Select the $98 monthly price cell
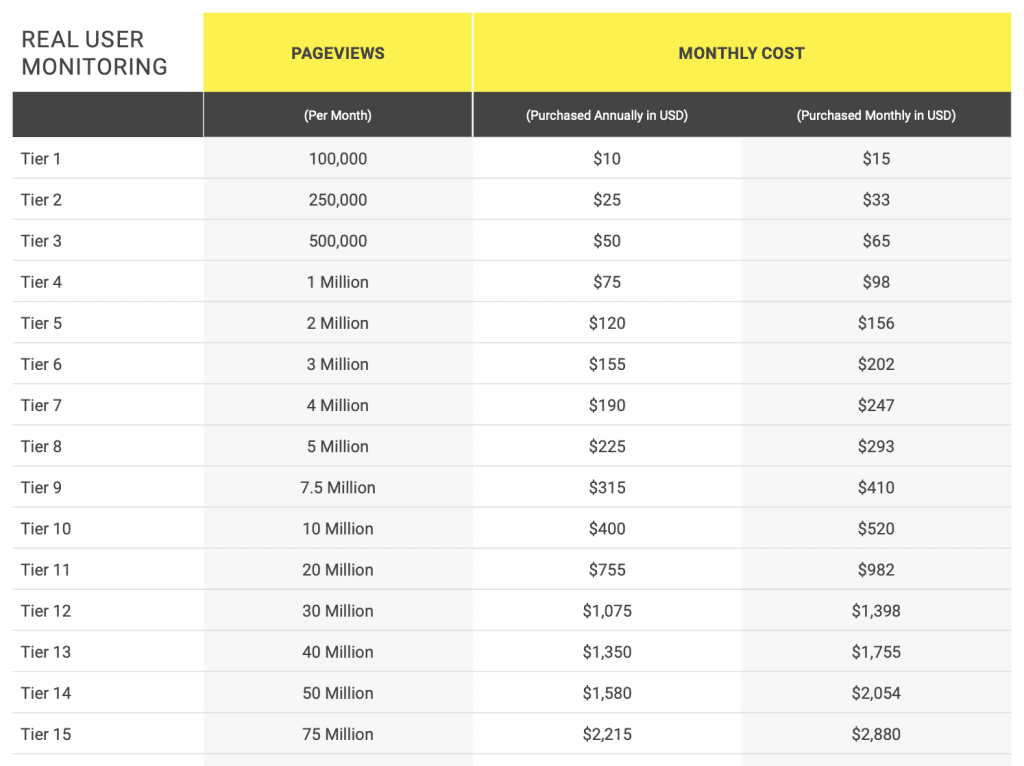Viewport: 1024px width, 766px height. tap(876, 282)
